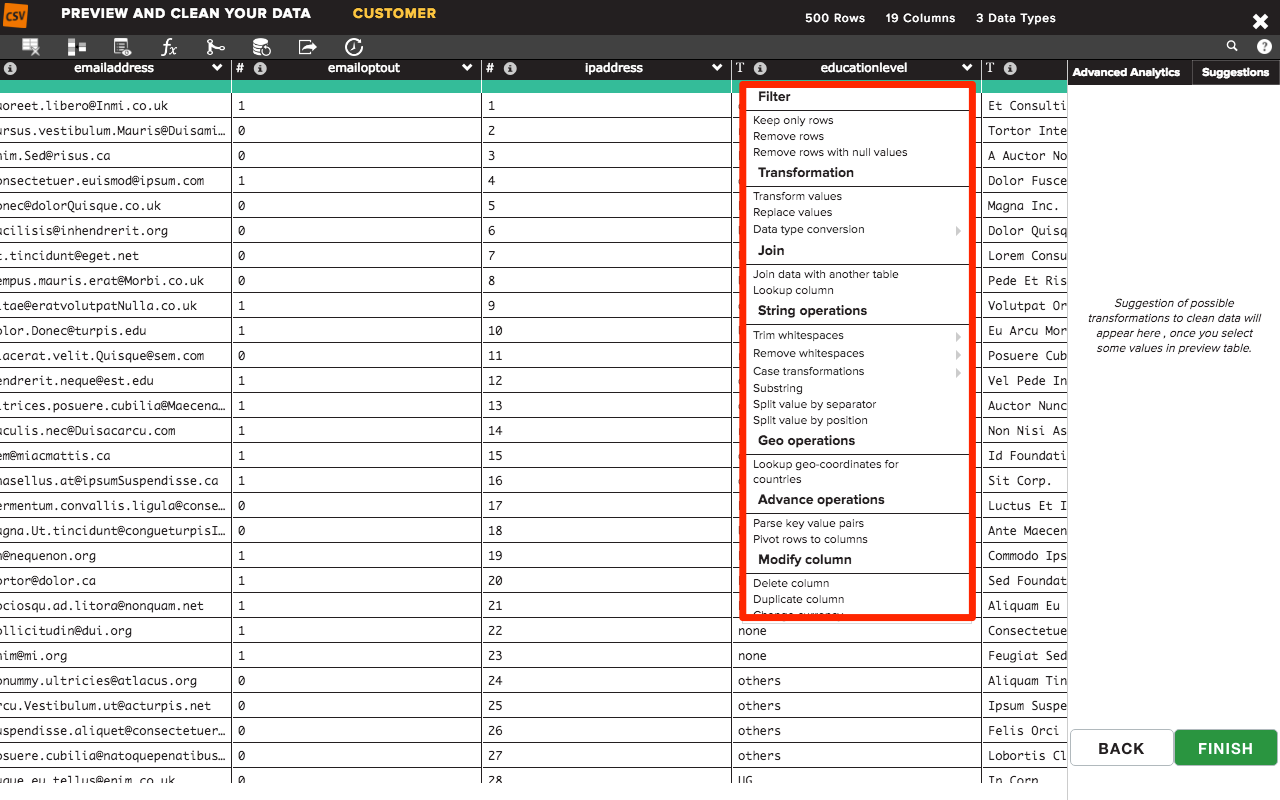
Task: Choose Duplicate column
Action: coord(799,600)
